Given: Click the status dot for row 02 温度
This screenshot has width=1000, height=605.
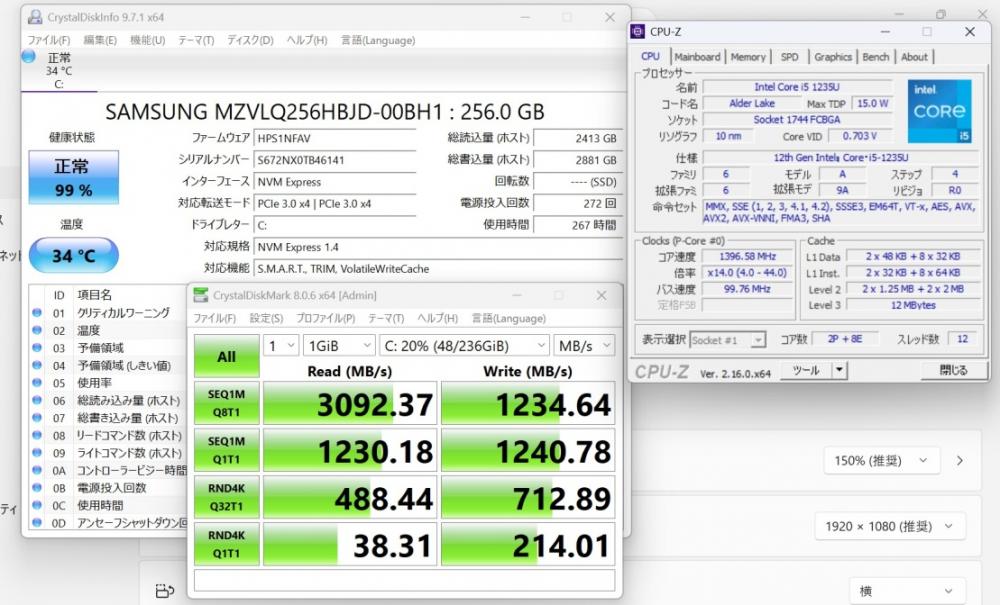Looking at the screenshot, I should (37, 330).
